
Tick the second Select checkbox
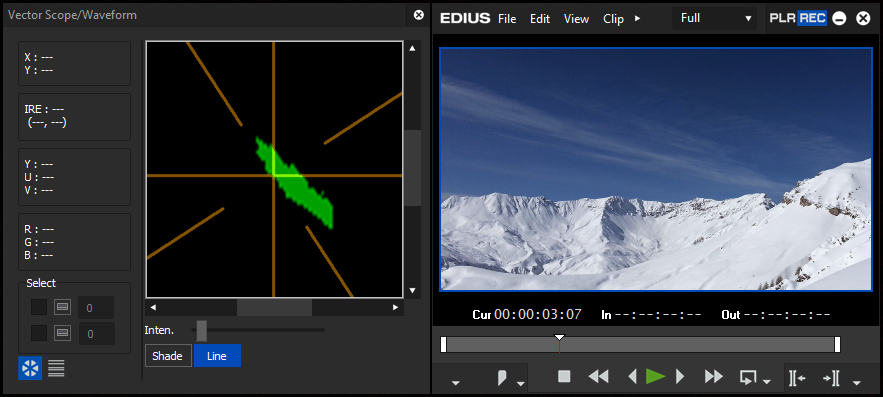(x=39, y=333)
